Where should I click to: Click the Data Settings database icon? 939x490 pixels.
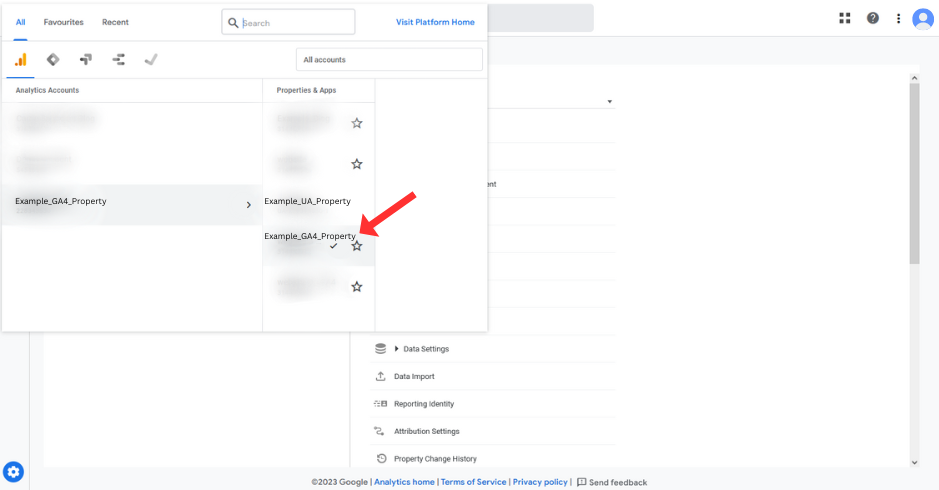[380, 349]
